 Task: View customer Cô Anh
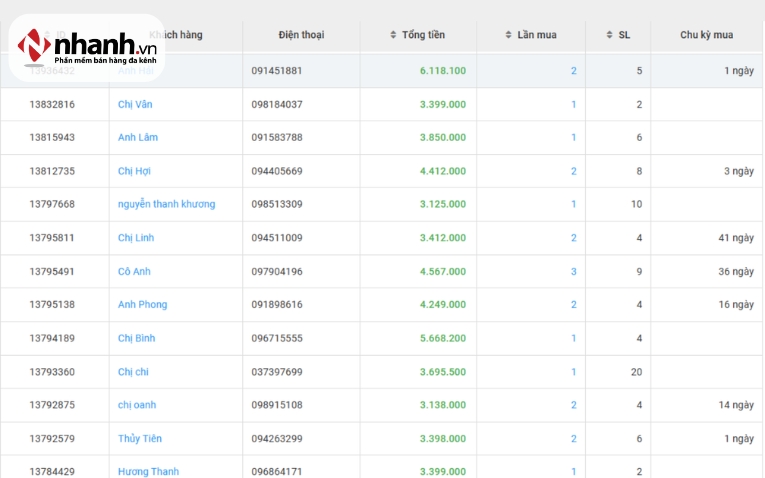(135, 271)
